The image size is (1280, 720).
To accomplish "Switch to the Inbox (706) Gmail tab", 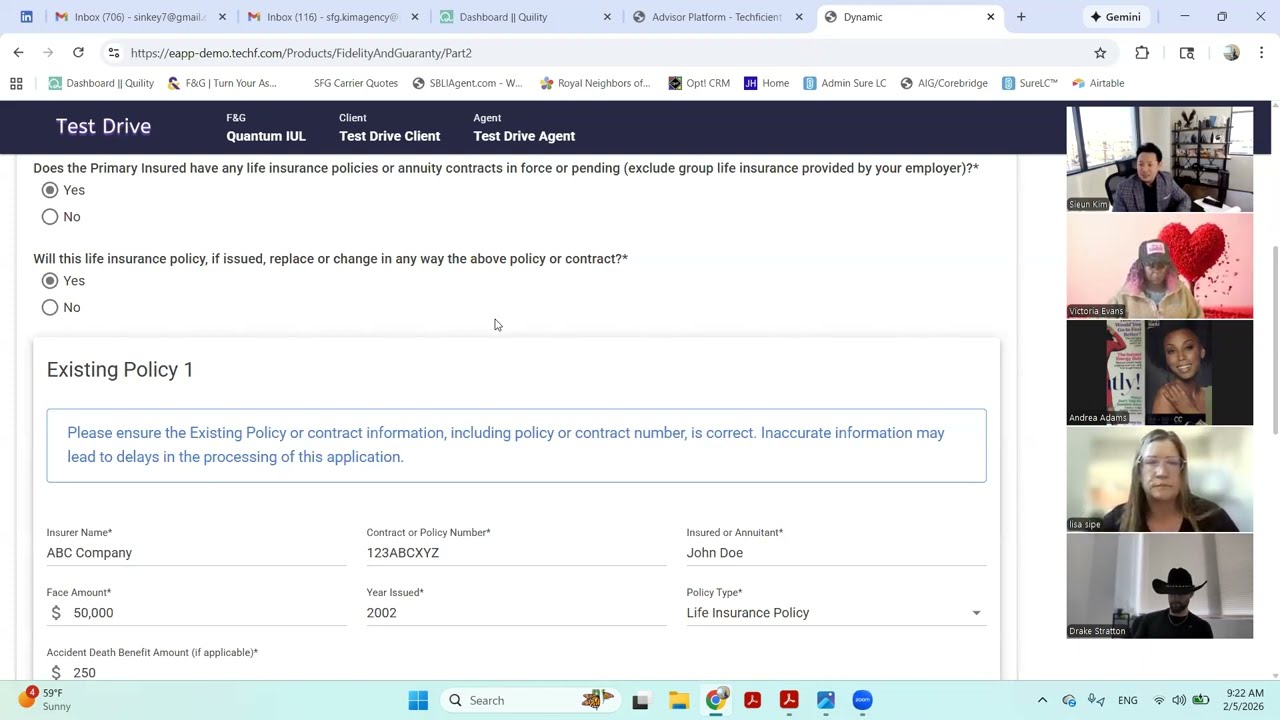I will point(140,17).
